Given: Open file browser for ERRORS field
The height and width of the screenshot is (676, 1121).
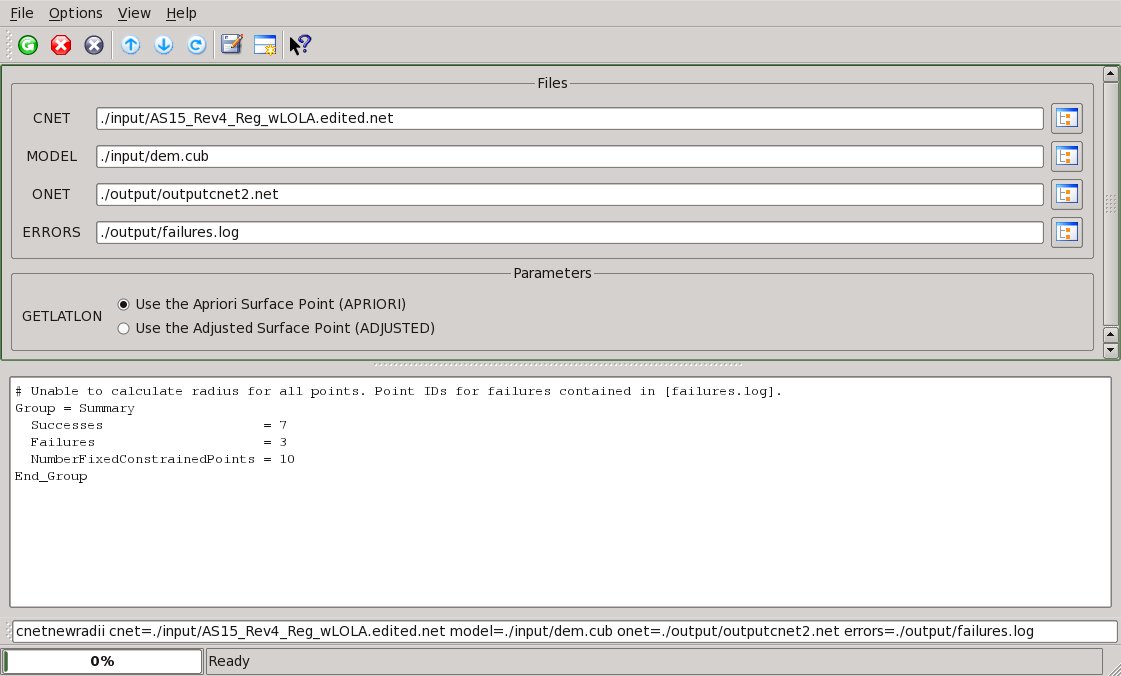Looking at the screenshot, I should pos(1067,232).
